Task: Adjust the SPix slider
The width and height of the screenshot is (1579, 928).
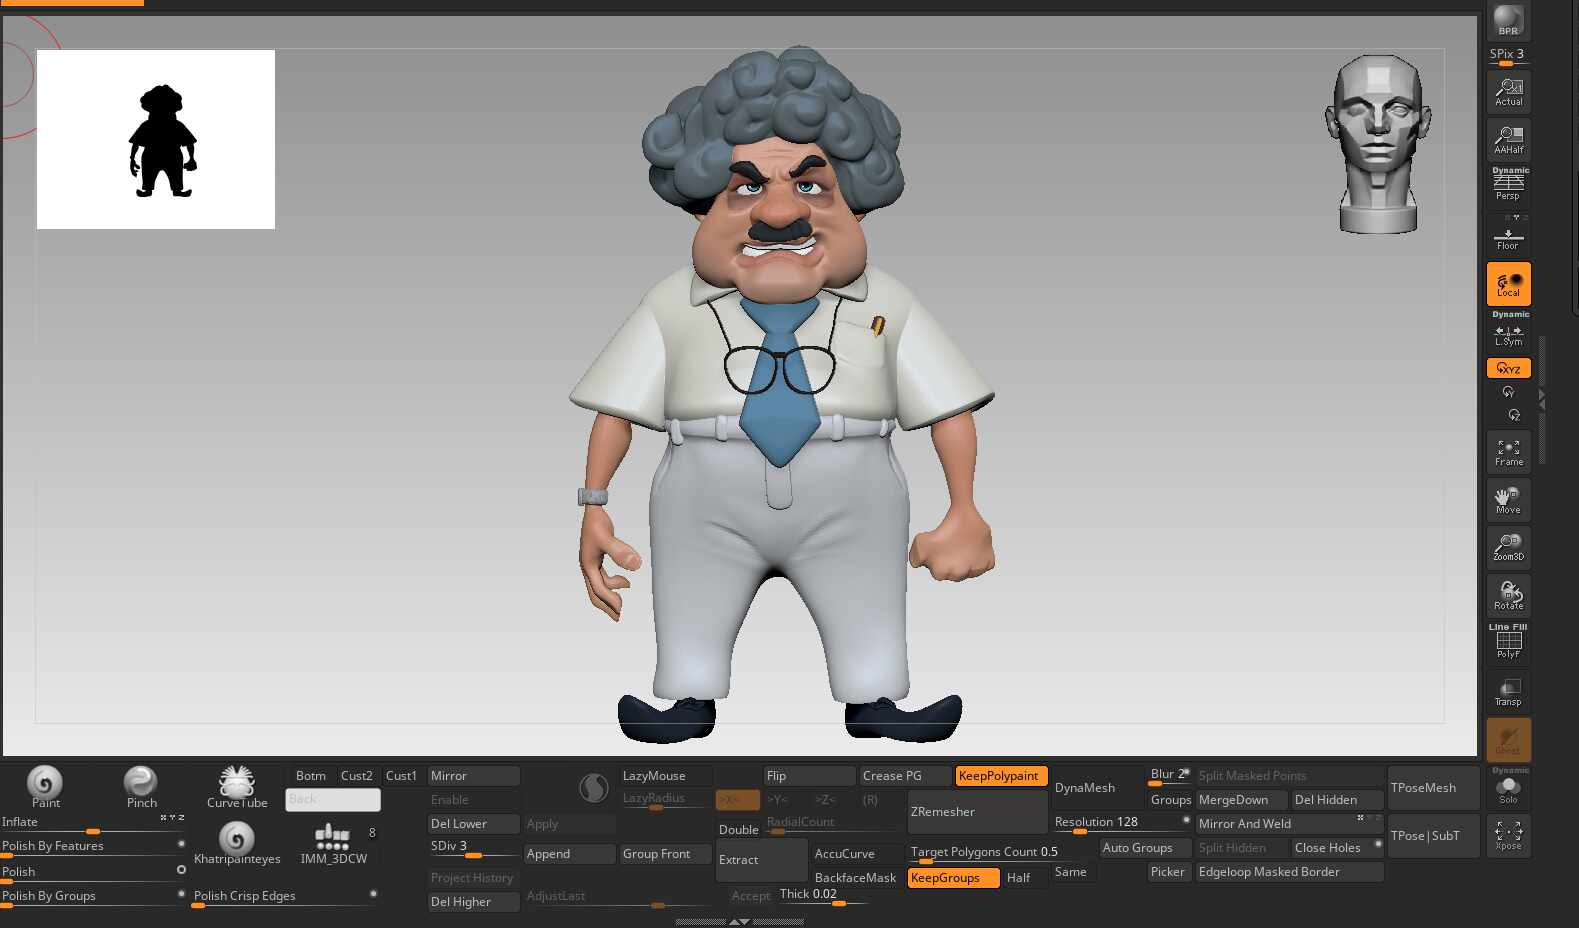Action: tap(1508, 56)
